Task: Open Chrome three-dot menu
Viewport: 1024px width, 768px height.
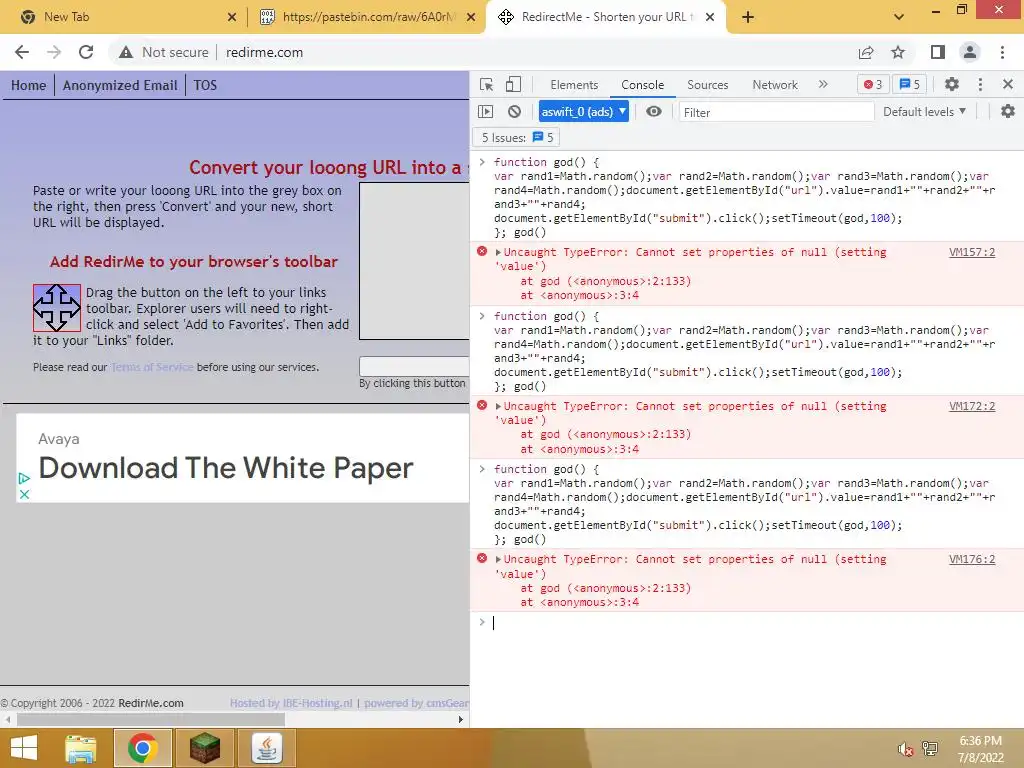Action: click(1002, 52)
